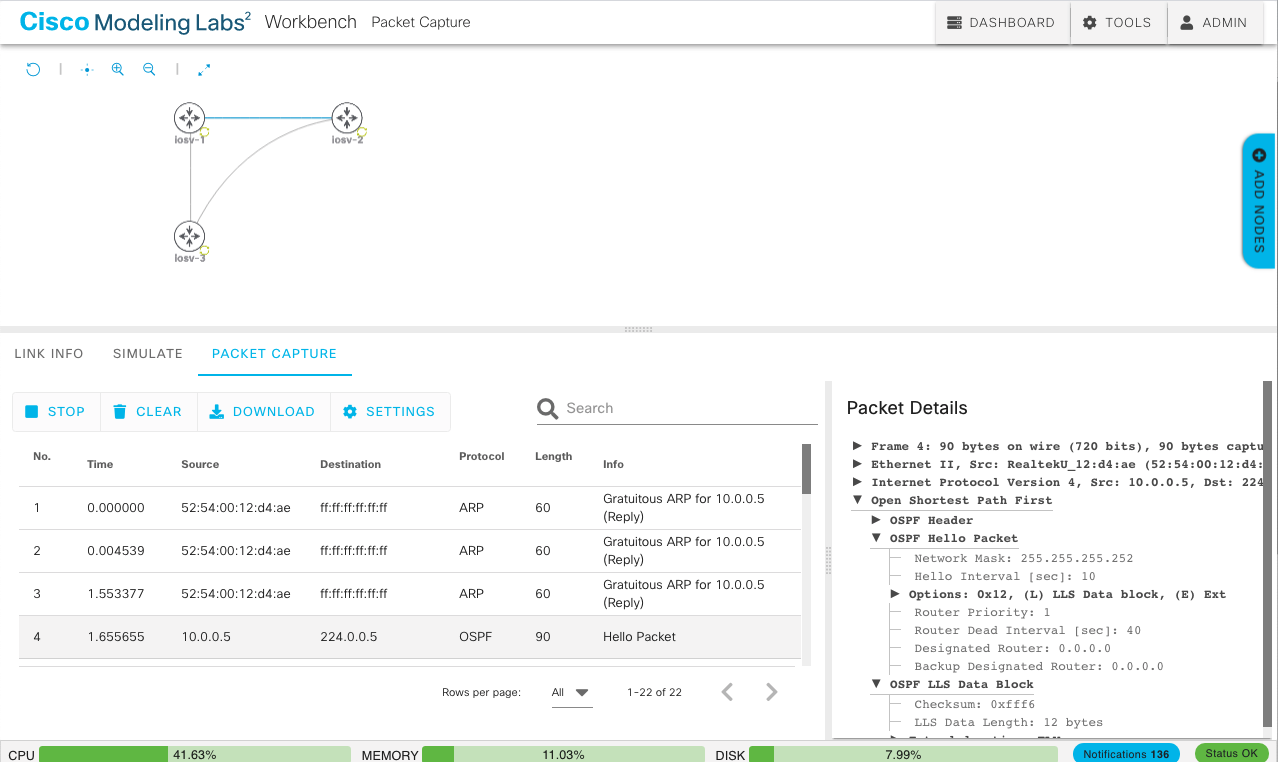Click the MEMORY usage bar
The image size is (1278, 762).
(x=562, y=754)
